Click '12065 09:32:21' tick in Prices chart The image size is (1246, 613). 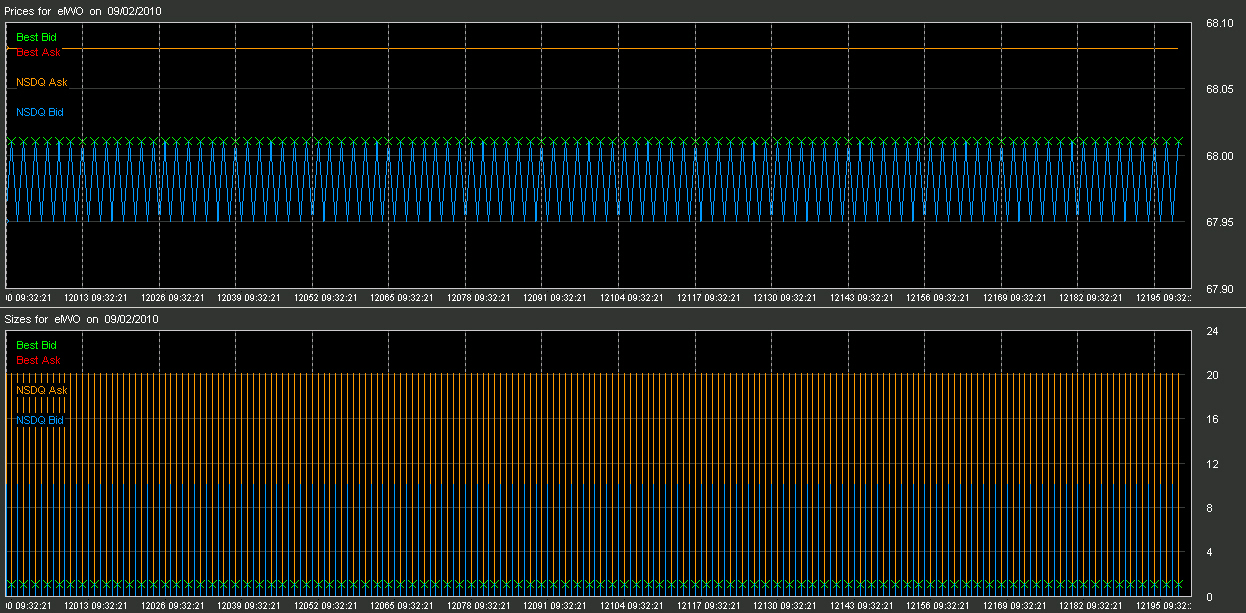pyautogui.click(x=403, y=297)
